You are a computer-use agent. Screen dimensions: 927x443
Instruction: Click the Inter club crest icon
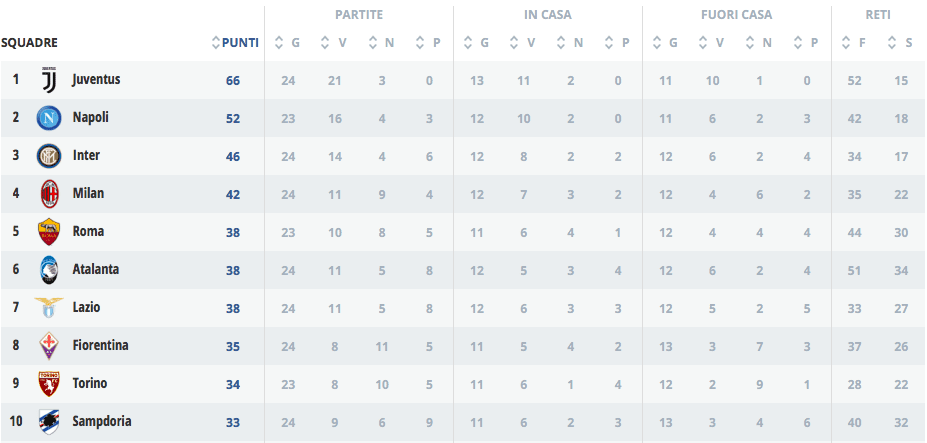point(49,156)
